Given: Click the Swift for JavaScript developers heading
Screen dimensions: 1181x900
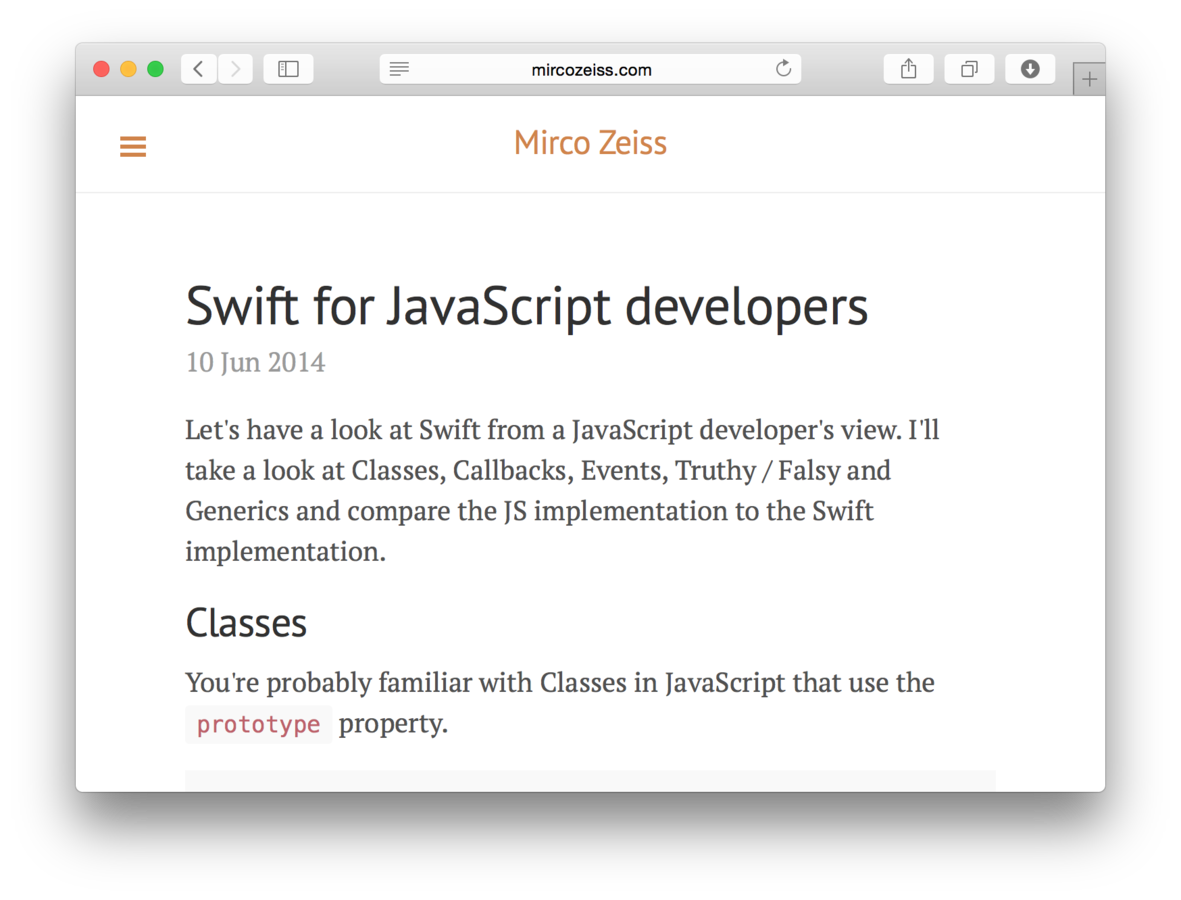Looking at the screenshot, I should [526, 307].
